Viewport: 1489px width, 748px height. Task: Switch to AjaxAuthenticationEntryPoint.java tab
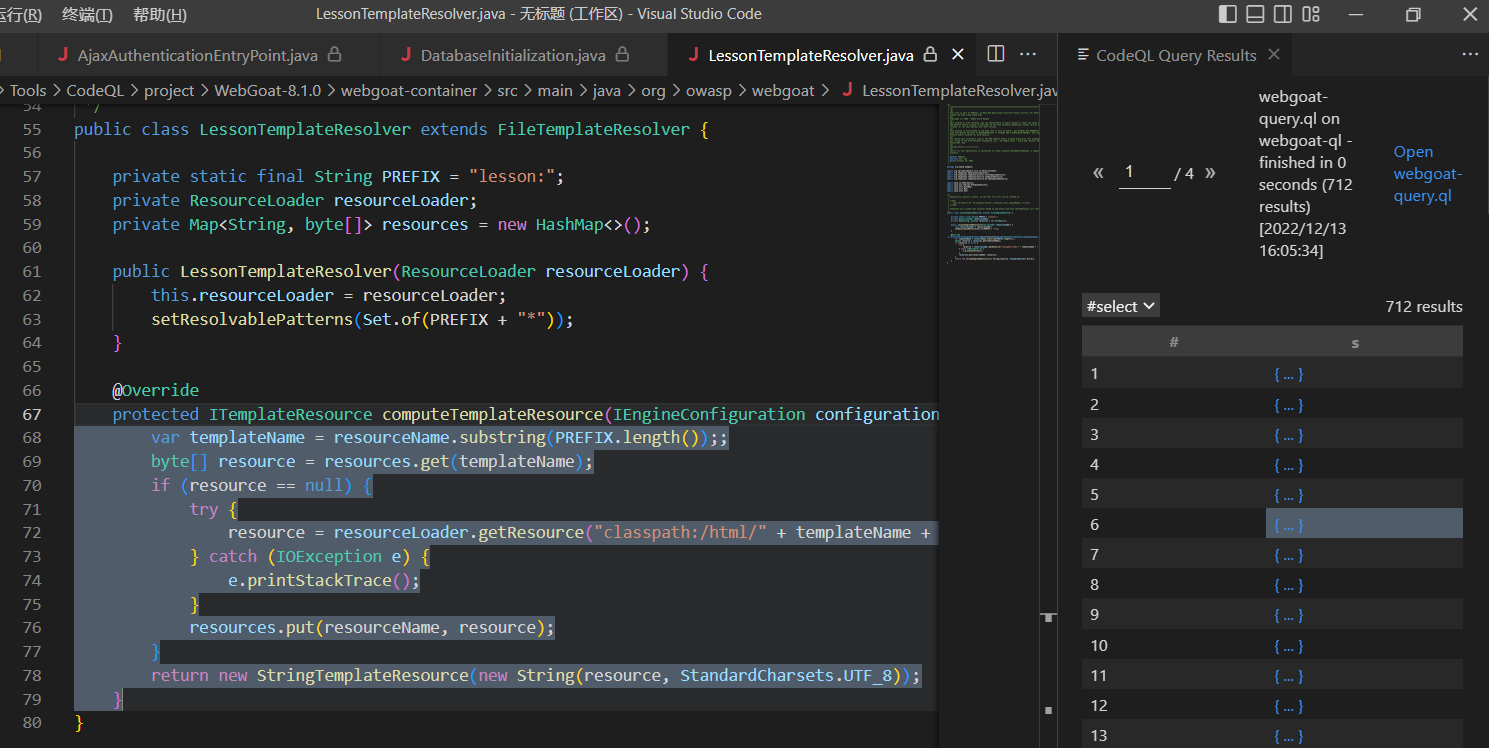197,55
